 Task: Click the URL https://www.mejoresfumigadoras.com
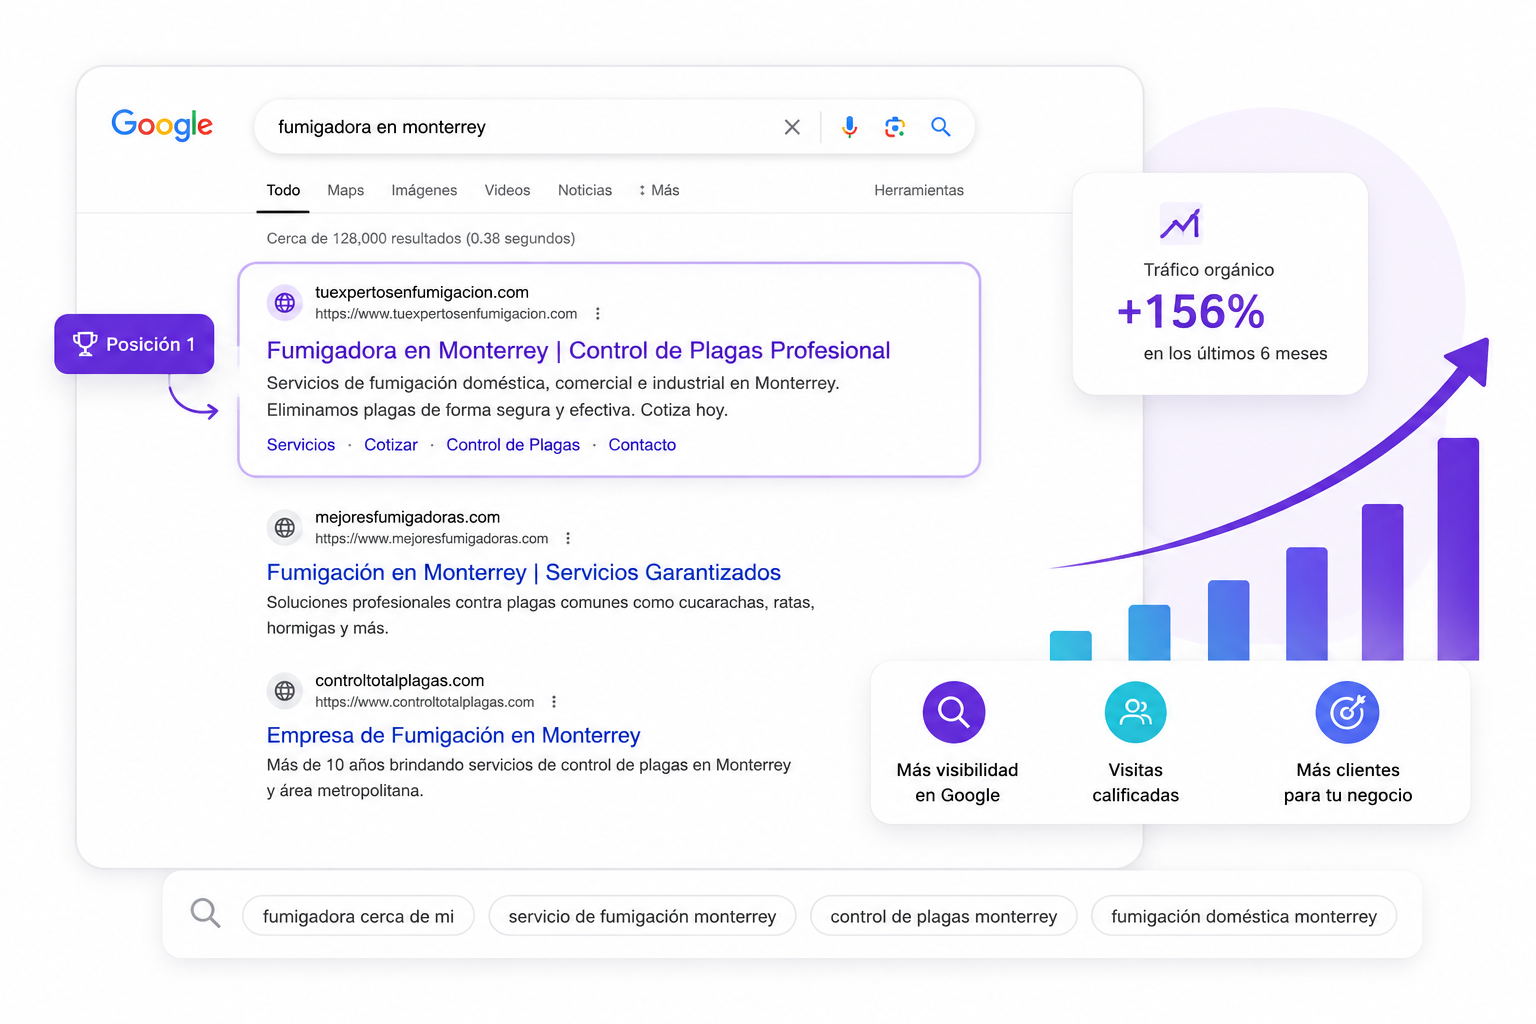[431, 538]
